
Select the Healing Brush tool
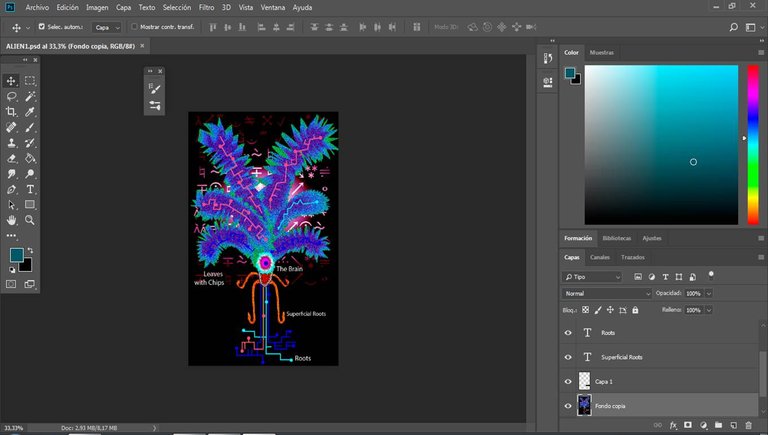(x=11, y=127)
